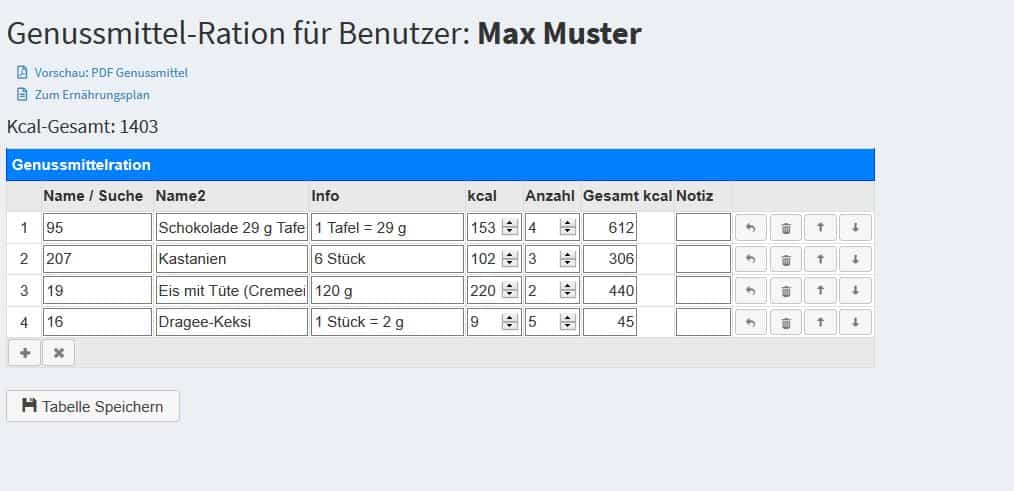Click Notiz field in the Schokolade row
The height and width of the screenshot is (491, 1014).
tap(703, 228)
